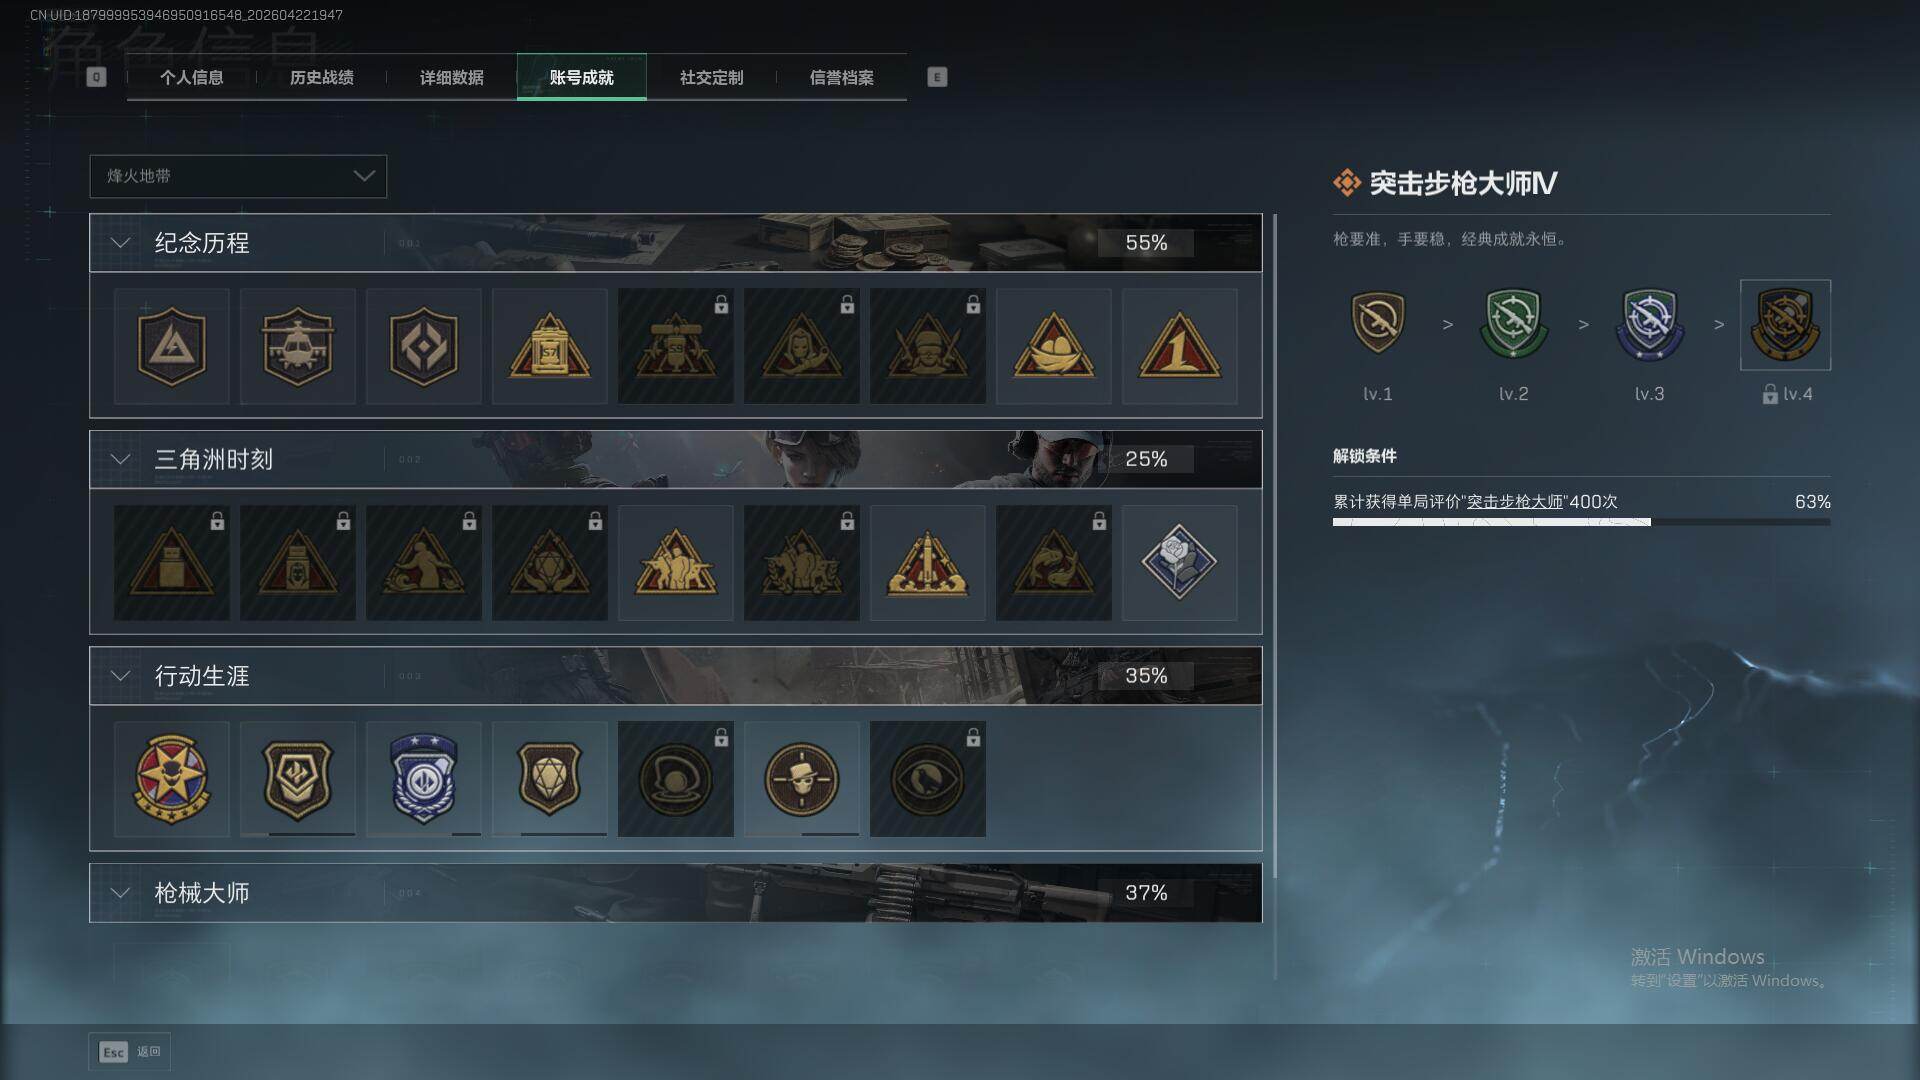Click the locked eye raven badge
Viewport: 1920px width, 1080px height.
pyautogui.click(x=927, y=779)
